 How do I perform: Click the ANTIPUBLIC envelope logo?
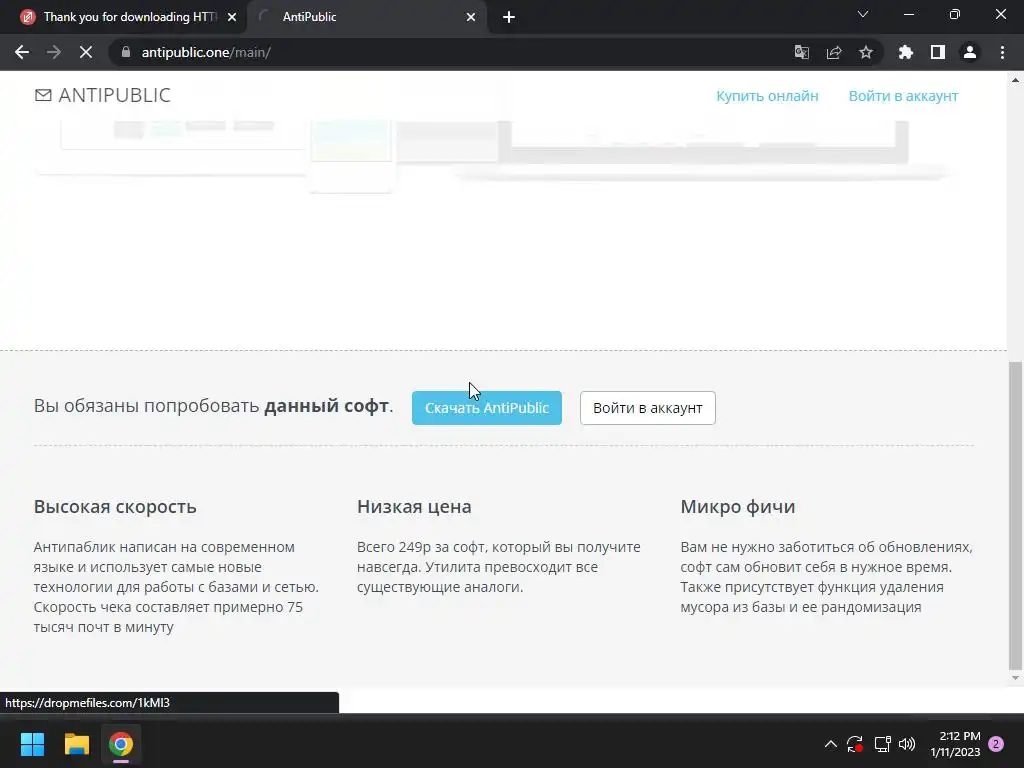click(x=103, y=95)
